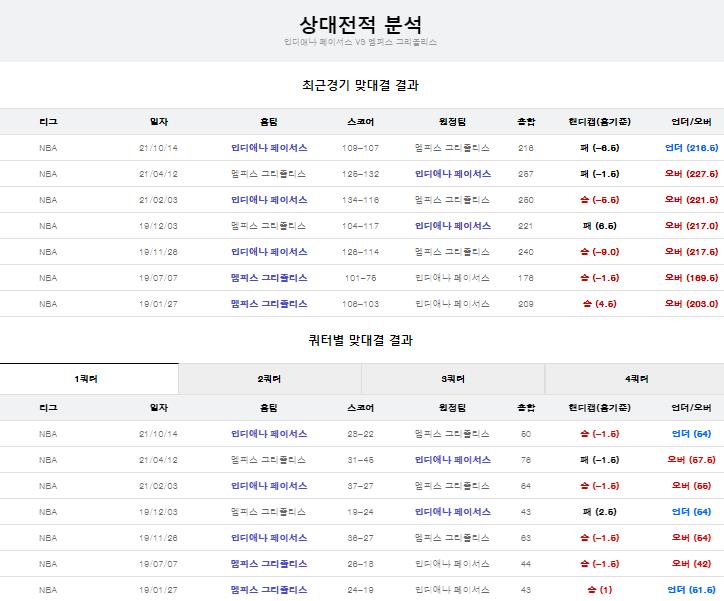Click total 209 in 19/01/27 recent match row
This screenshot has height=601, width=724.
525,304
